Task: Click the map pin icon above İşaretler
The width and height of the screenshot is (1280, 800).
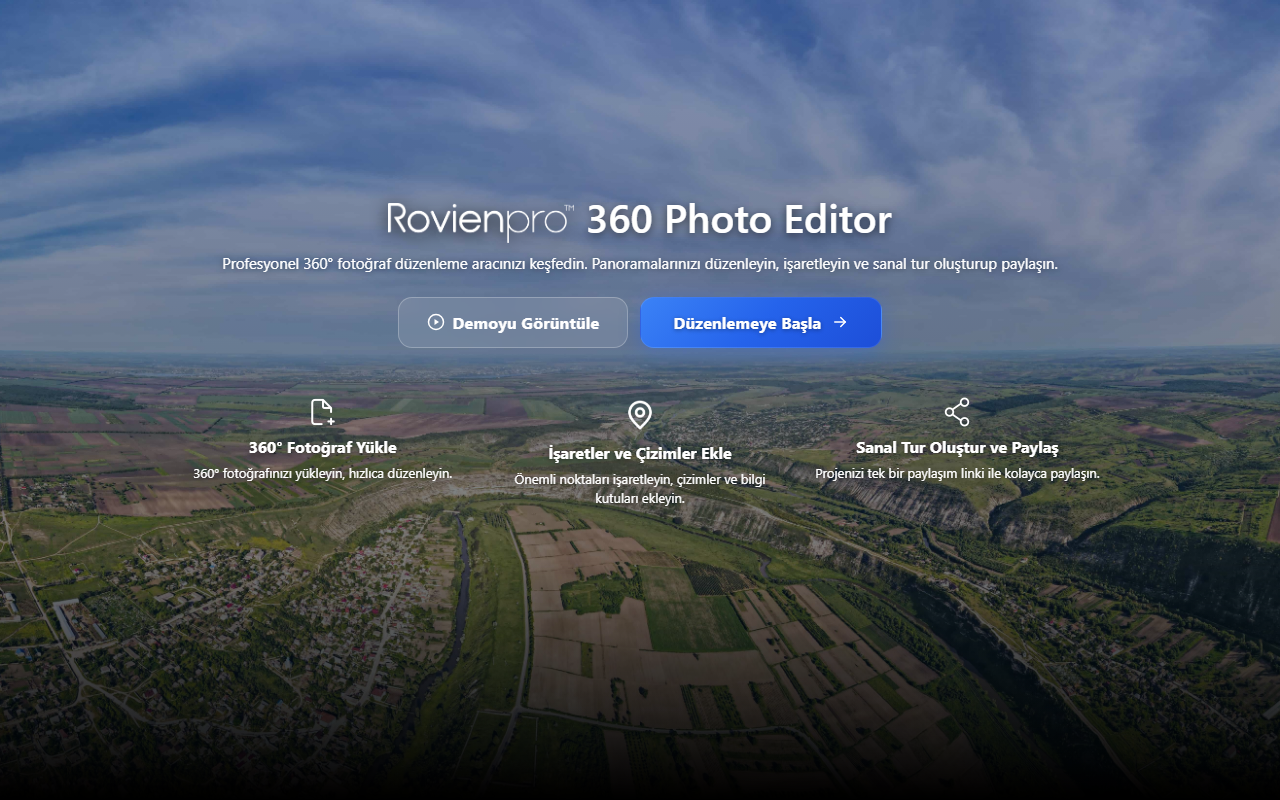Action: coord(640,415)
